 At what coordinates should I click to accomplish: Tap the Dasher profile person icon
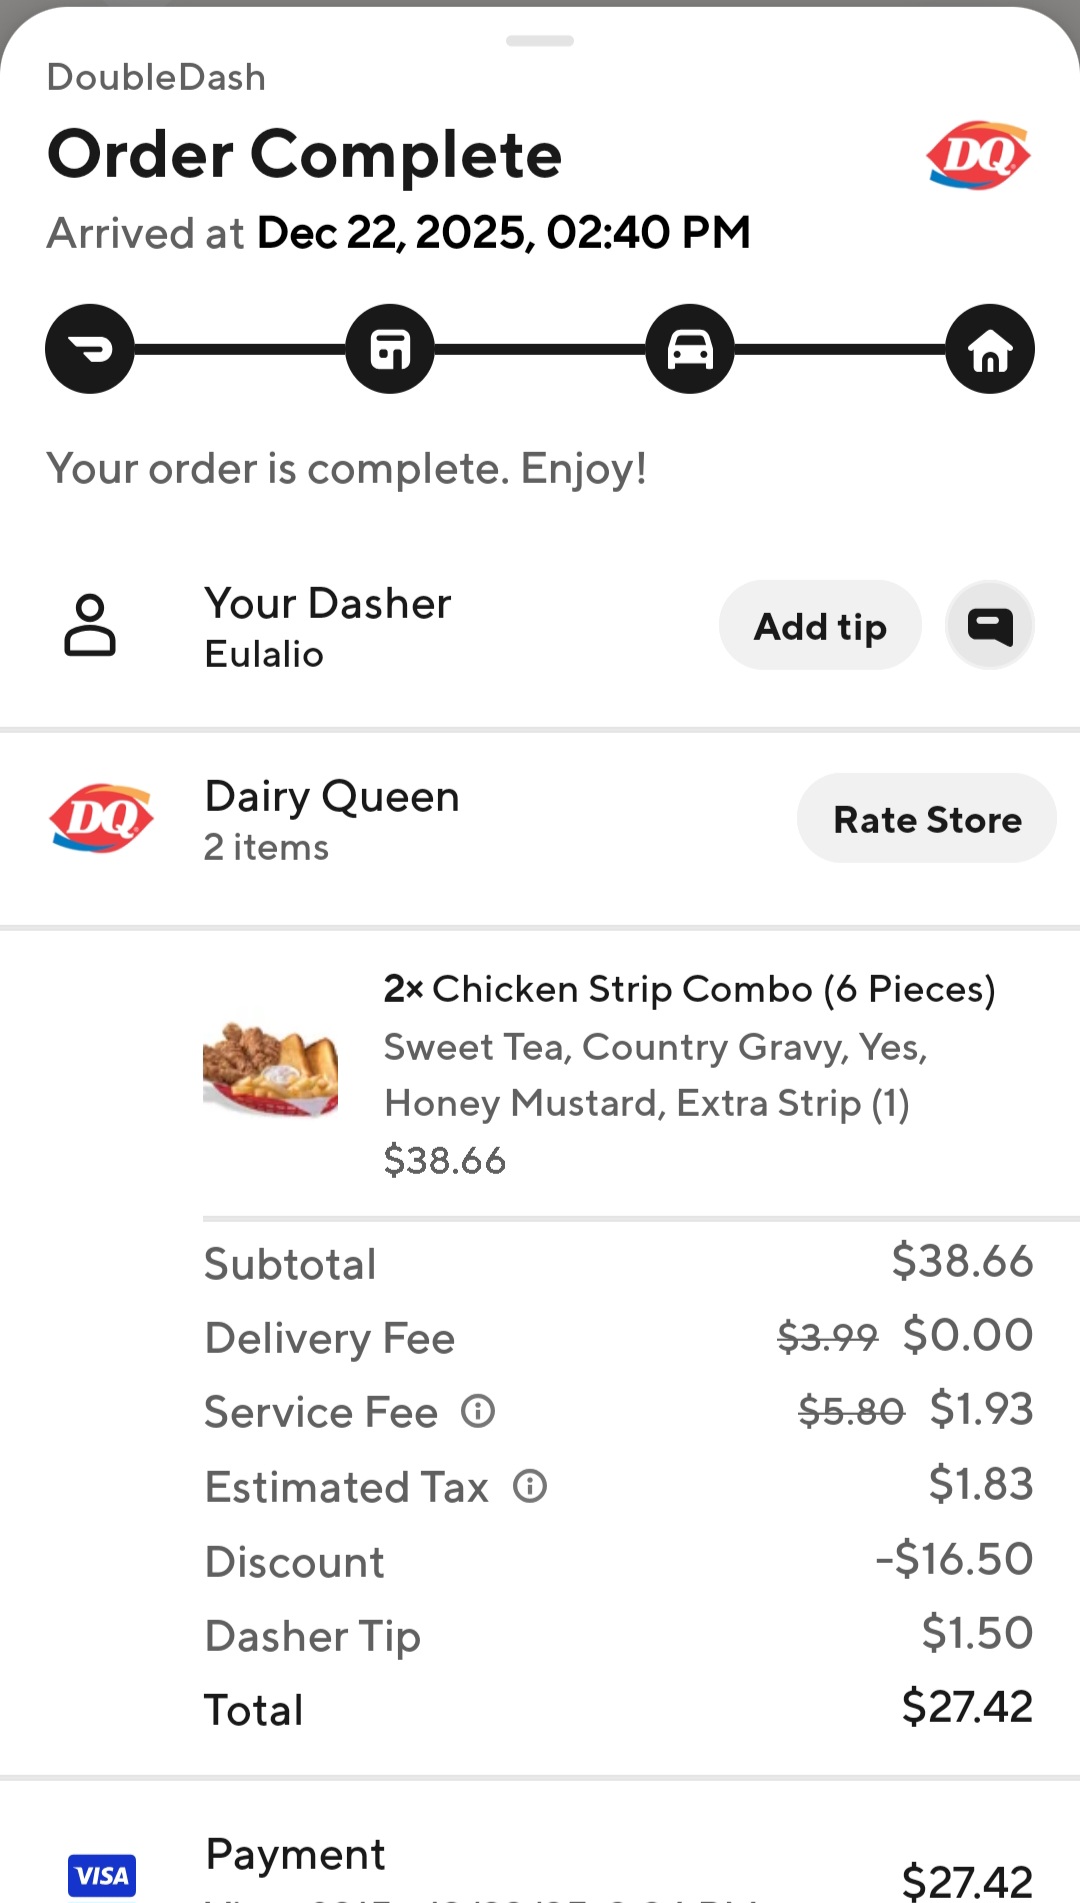[x=90, y=626]
